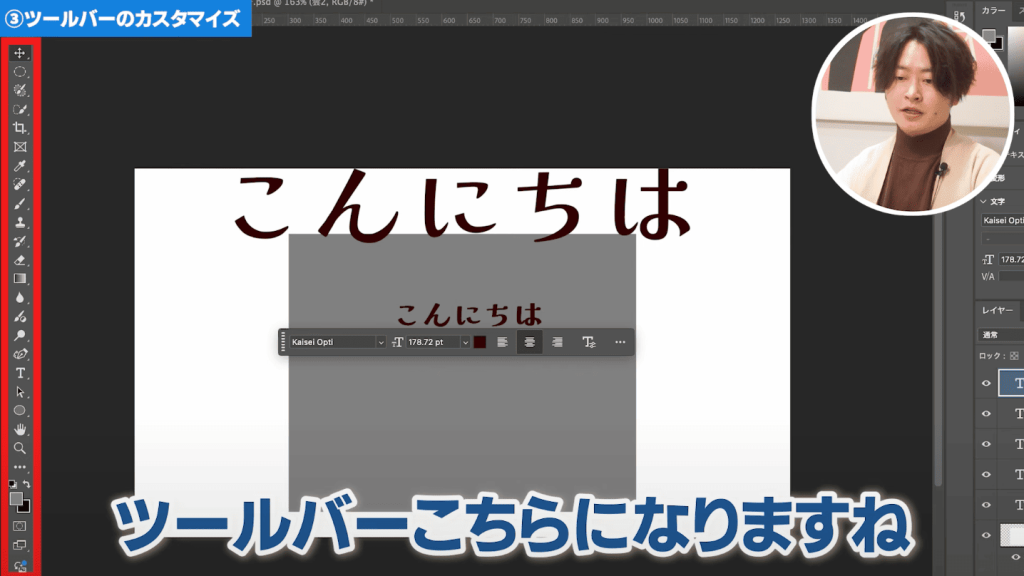Select the Spot Healing Brush tool

coord(20,185)
